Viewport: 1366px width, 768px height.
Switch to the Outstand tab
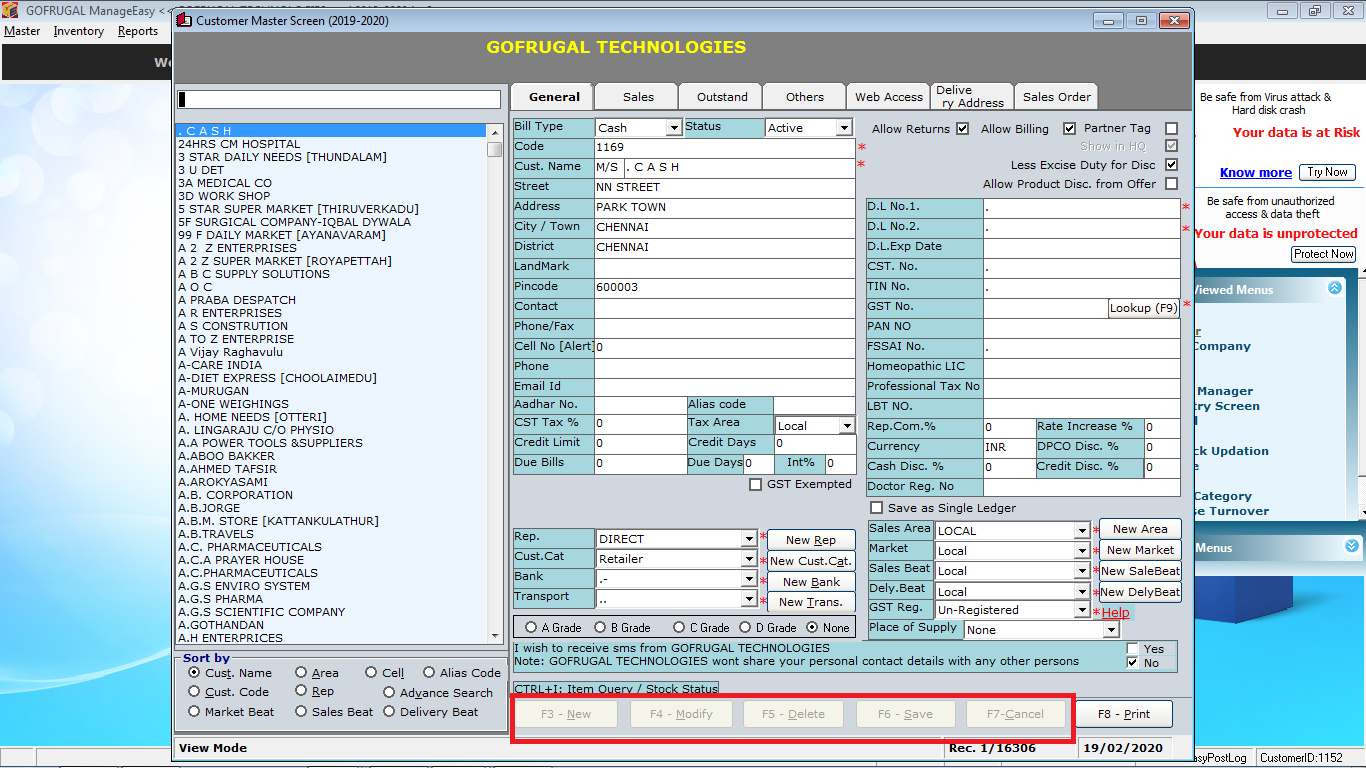tap(721, 97)
